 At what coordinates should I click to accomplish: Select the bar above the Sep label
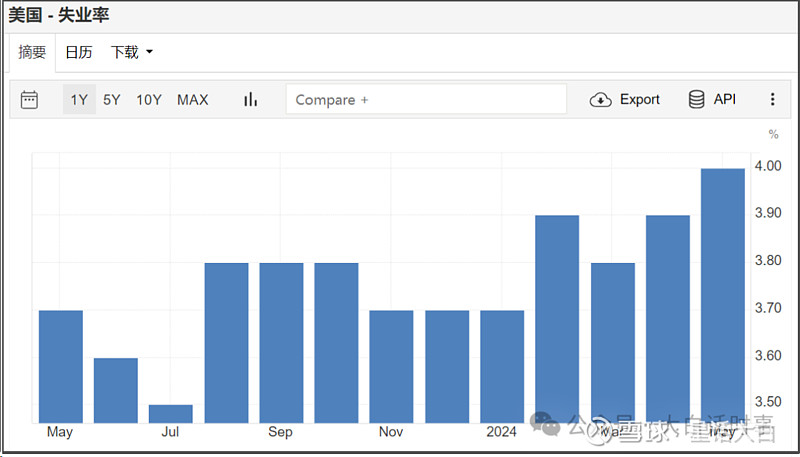pyautogui.click(x=281, y=342)
